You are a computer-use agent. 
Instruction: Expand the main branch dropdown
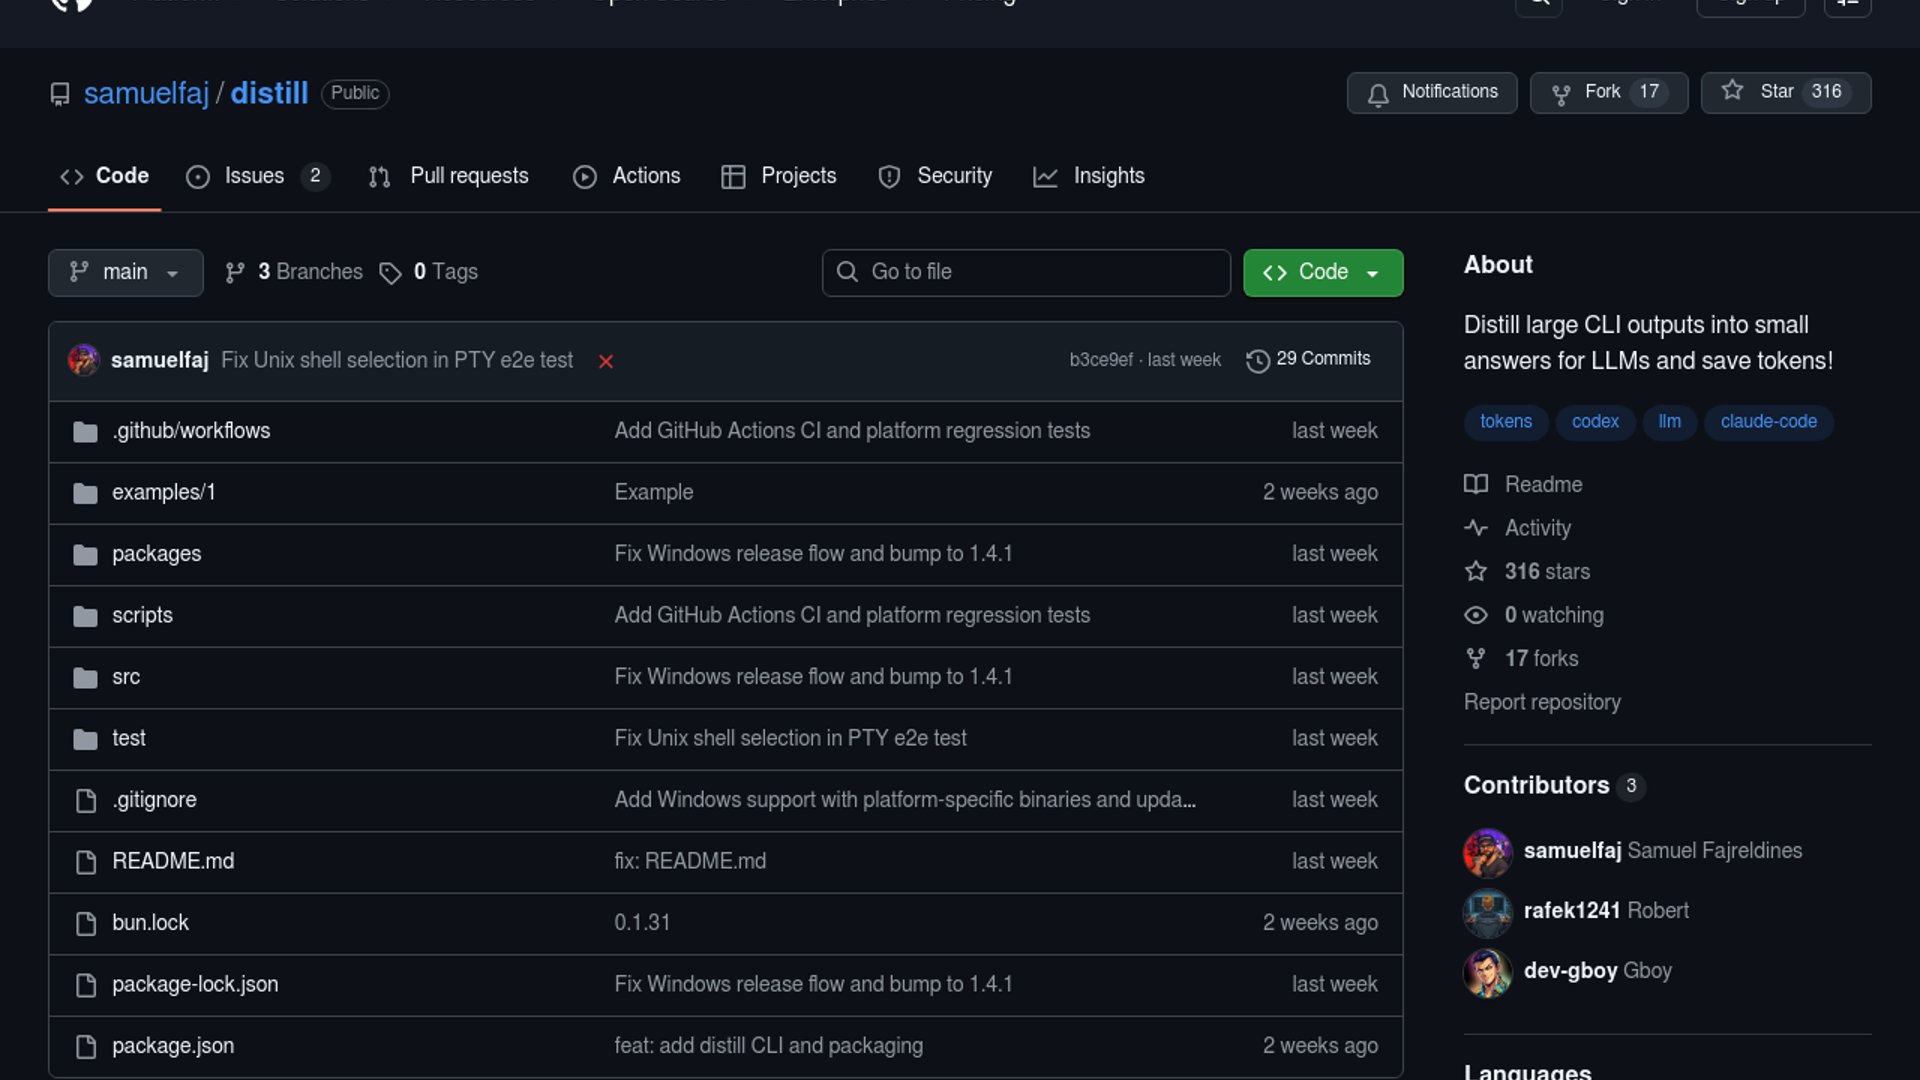(x=125, y=273)
